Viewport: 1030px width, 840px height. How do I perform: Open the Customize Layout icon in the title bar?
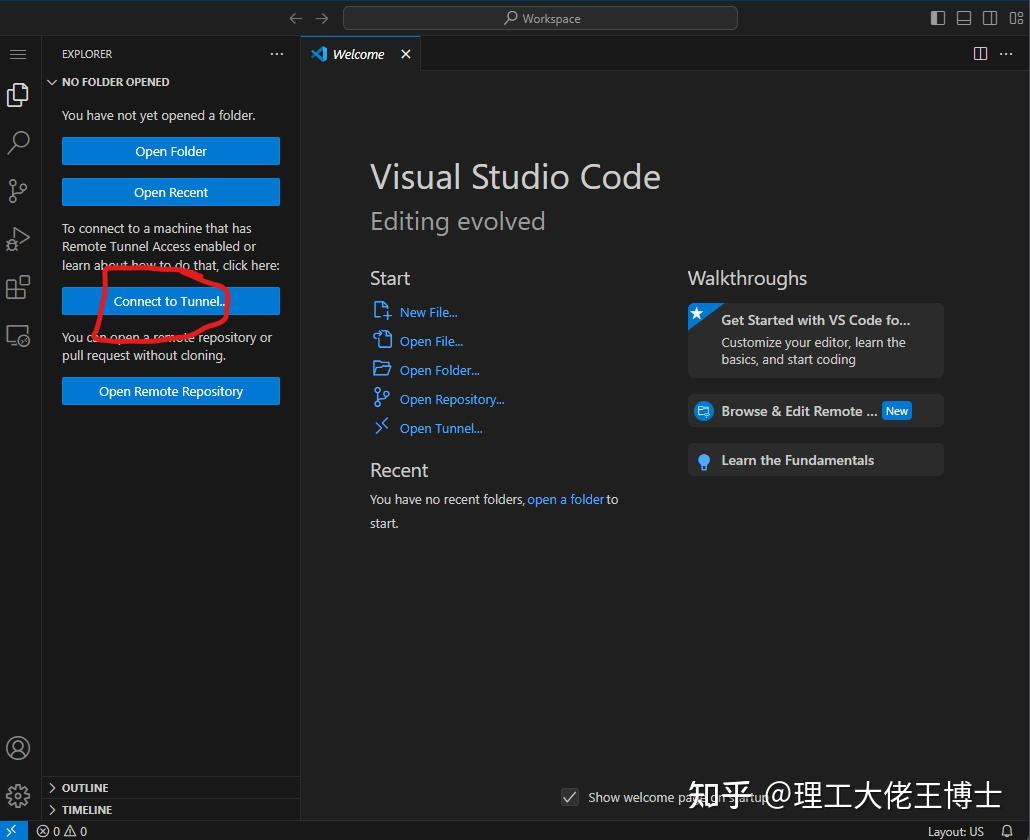[1015, 17]
